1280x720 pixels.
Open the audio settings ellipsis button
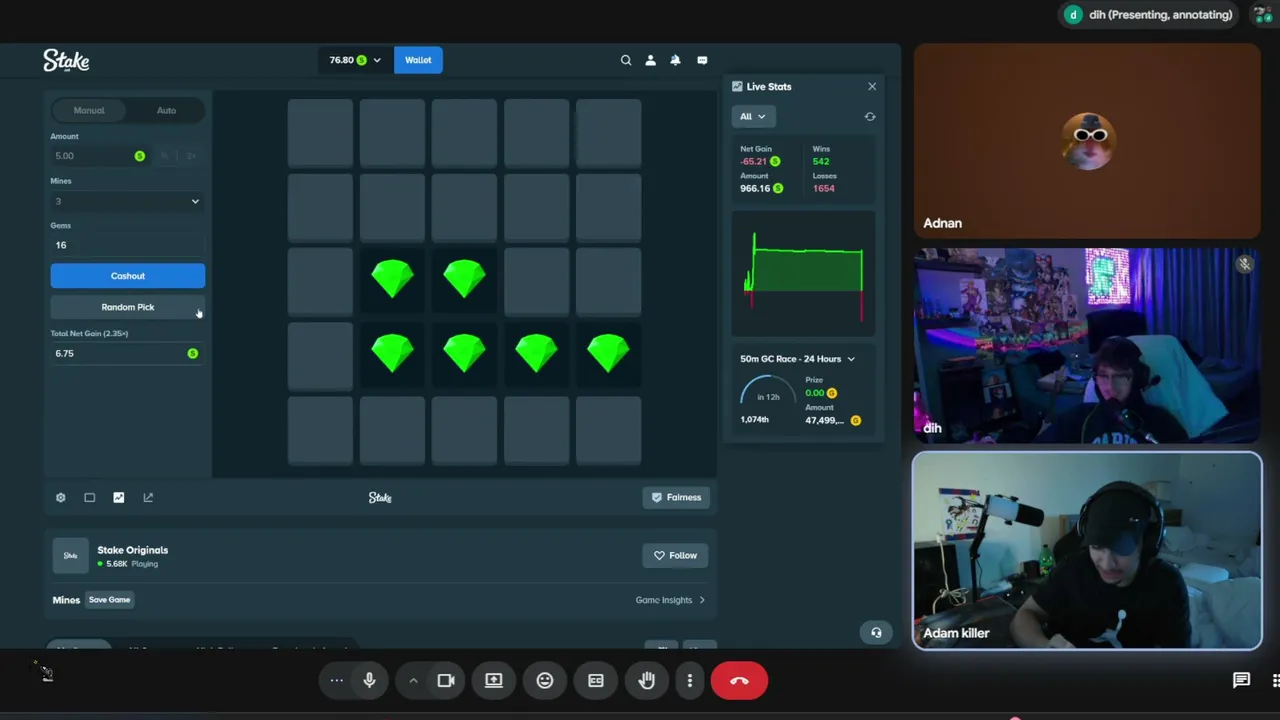[x=337, y=681]
